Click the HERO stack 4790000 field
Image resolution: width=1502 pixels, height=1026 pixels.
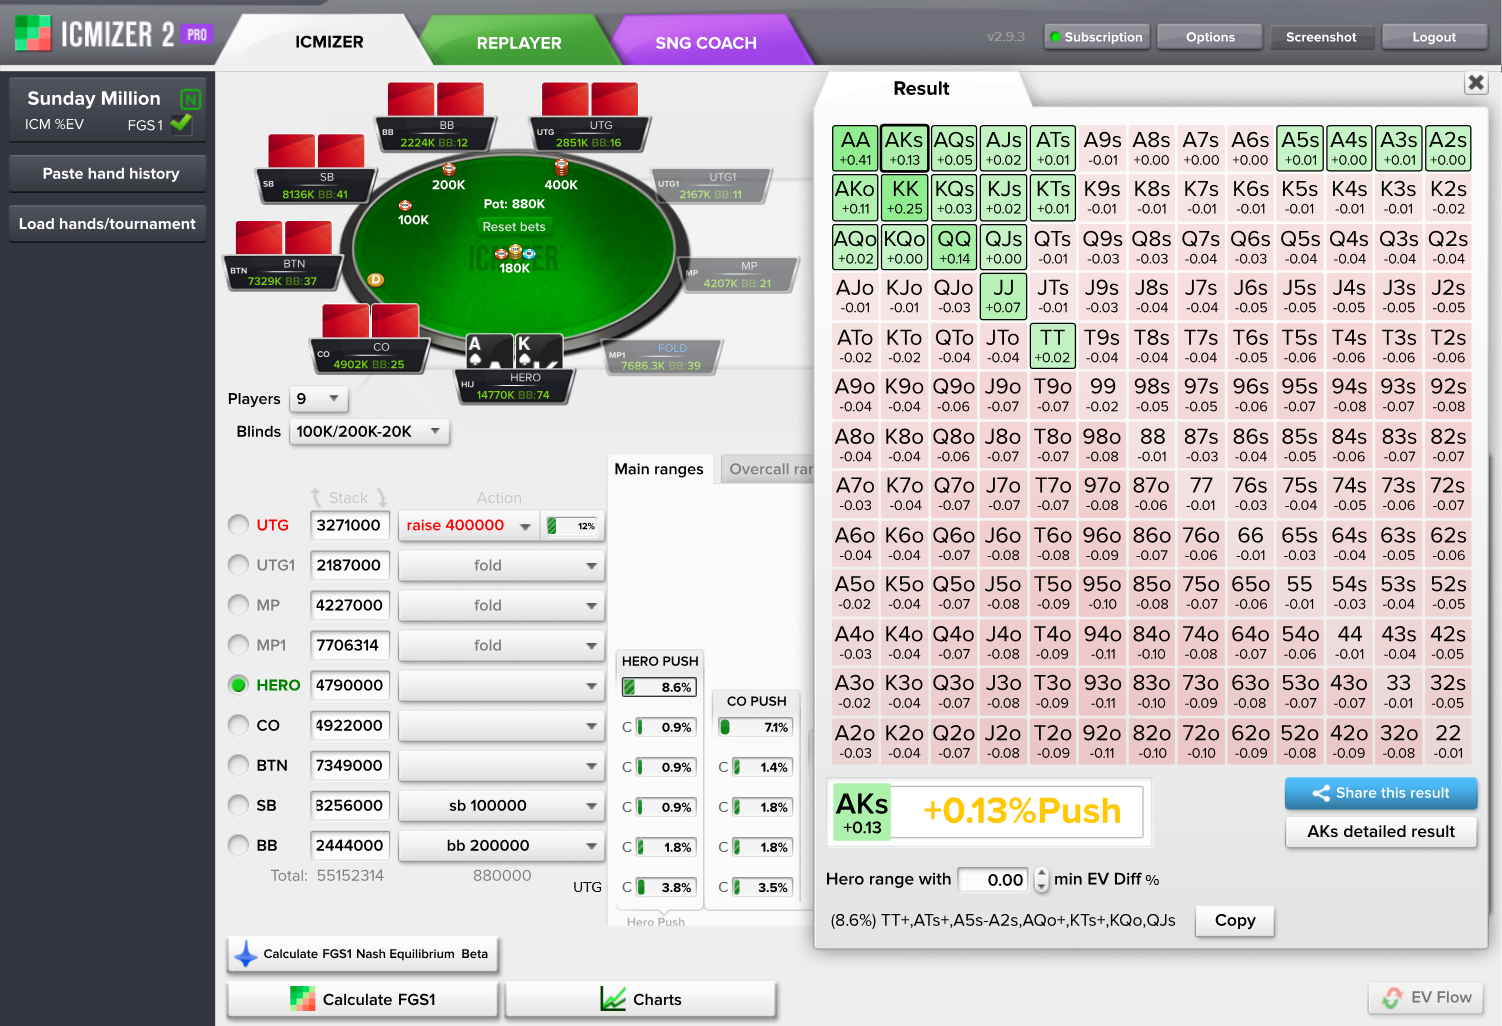tap(349, 685)
